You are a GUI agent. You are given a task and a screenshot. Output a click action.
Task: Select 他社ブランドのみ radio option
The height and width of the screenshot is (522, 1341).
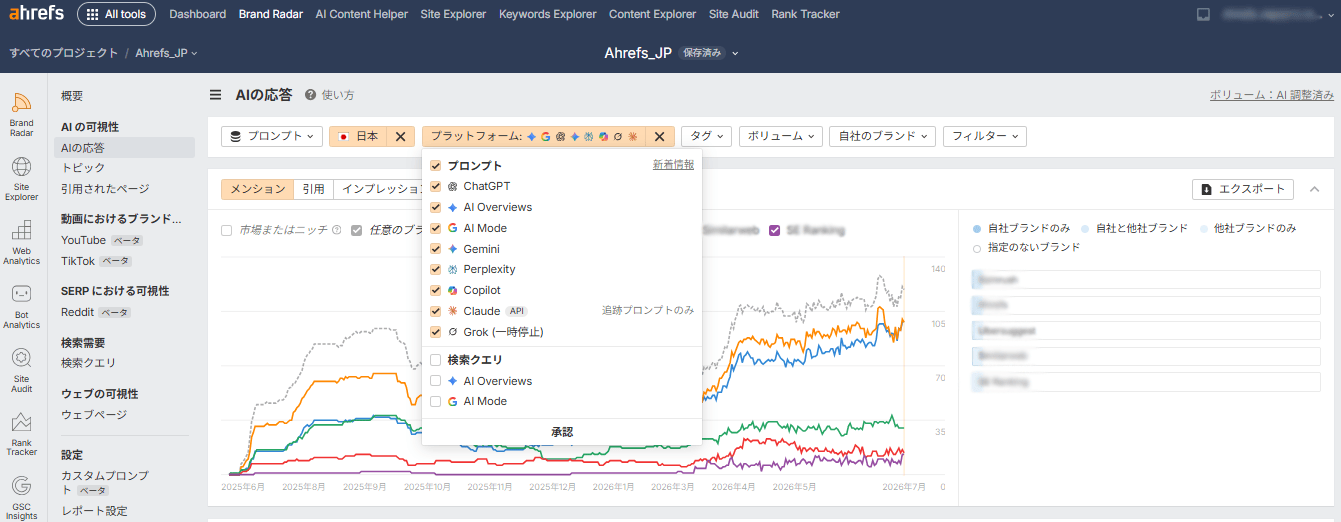[1203, 228]
